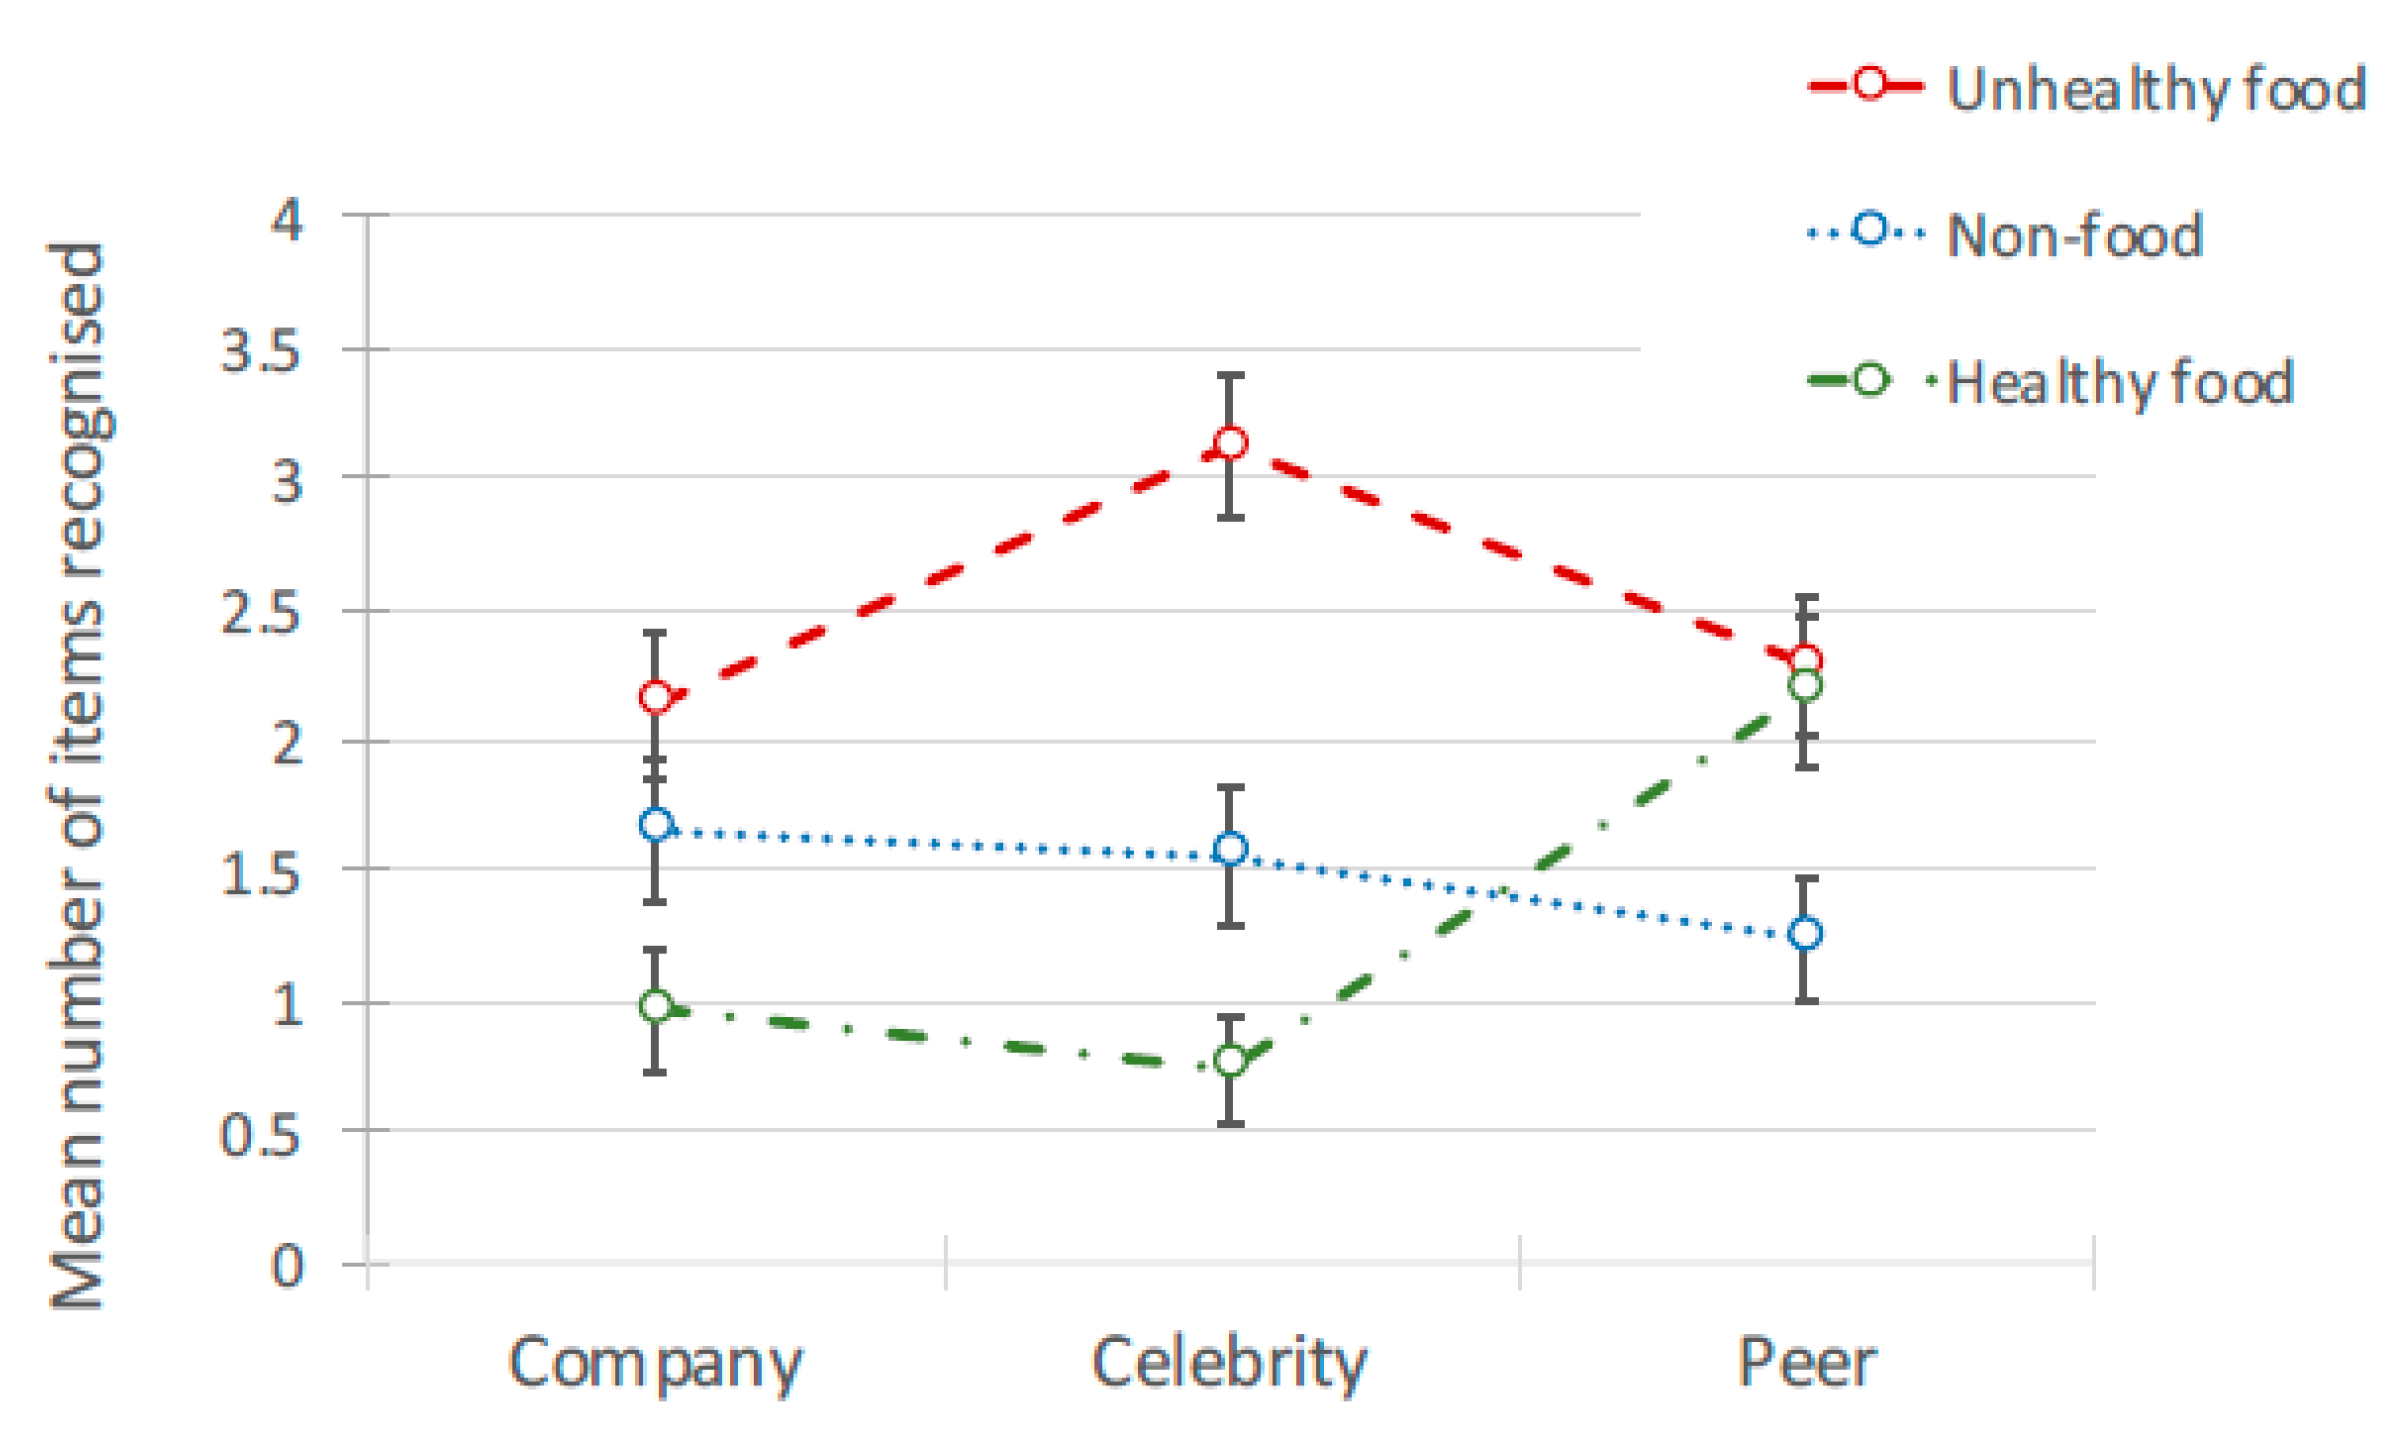Viewport: 2404px width, 1446px height.
Task: Click the green Healthy food legend marker
Action: coord(1867,380)
